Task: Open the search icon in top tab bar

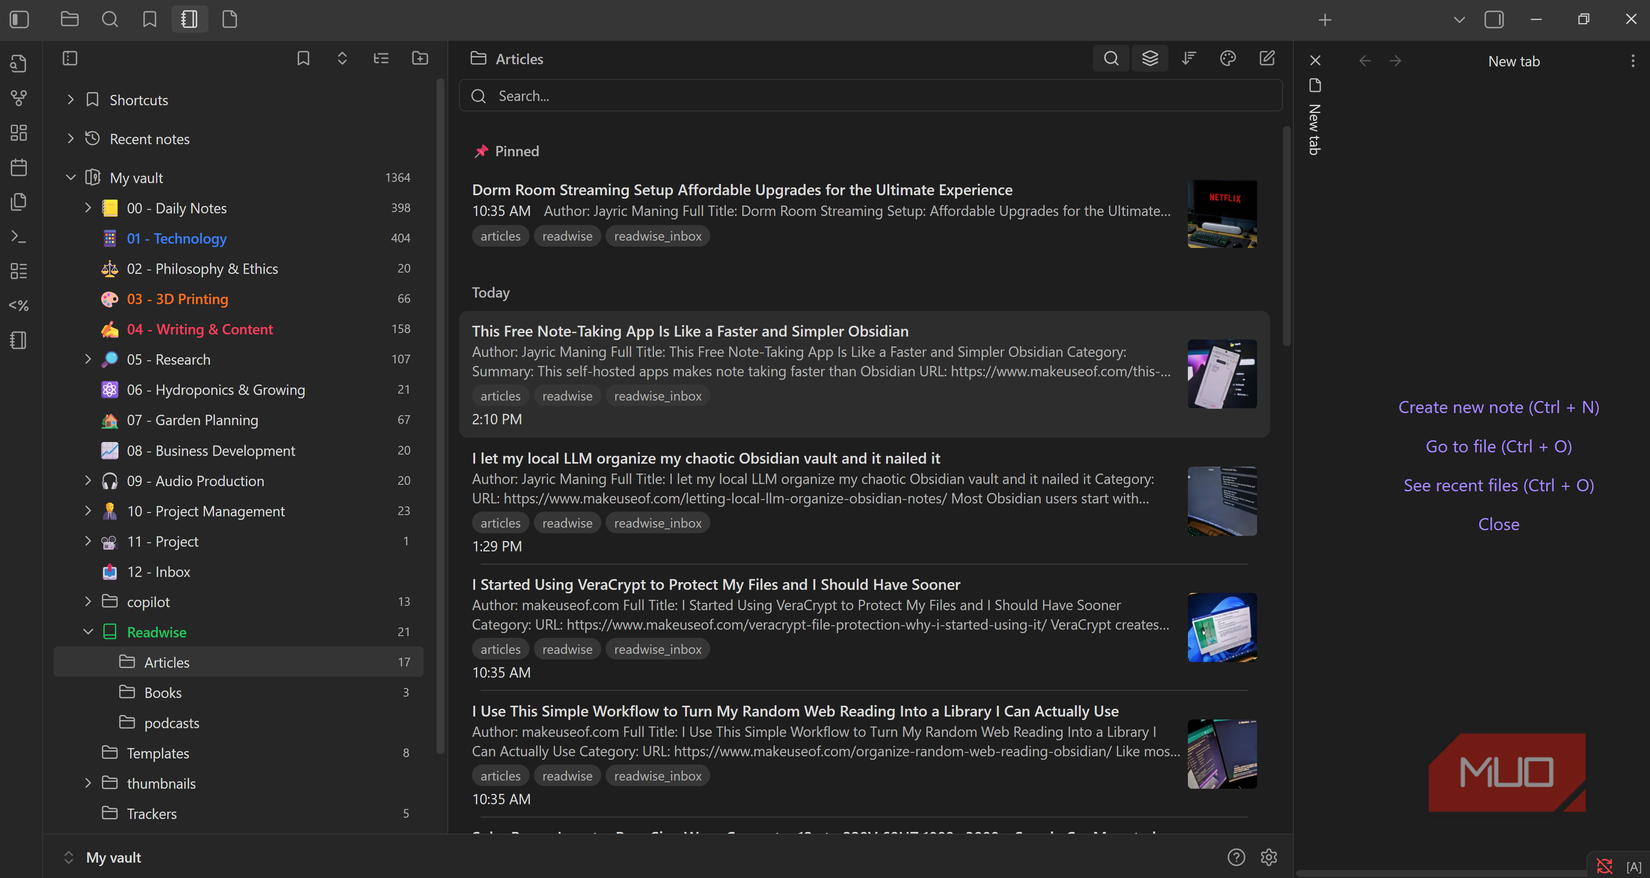Action: (x=110, y=19)
